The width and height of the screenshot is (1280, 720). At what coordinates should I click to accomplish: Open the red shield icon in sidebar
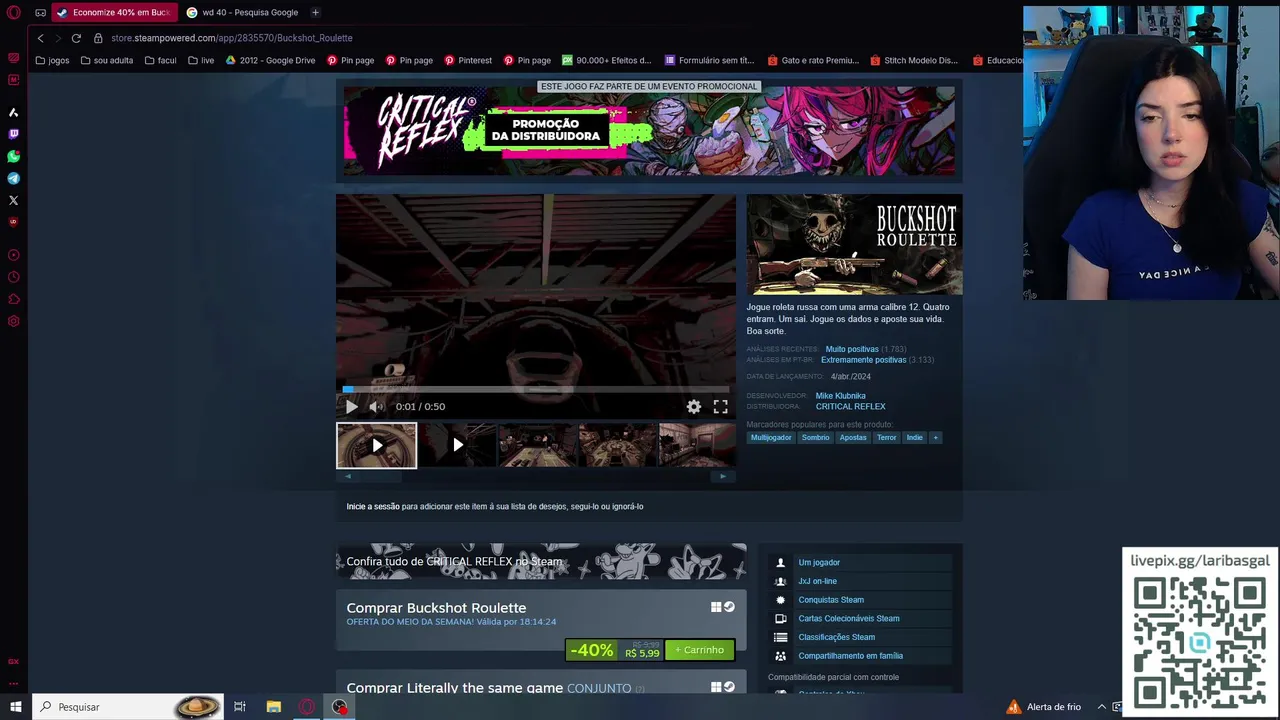[x=13, y=222]
